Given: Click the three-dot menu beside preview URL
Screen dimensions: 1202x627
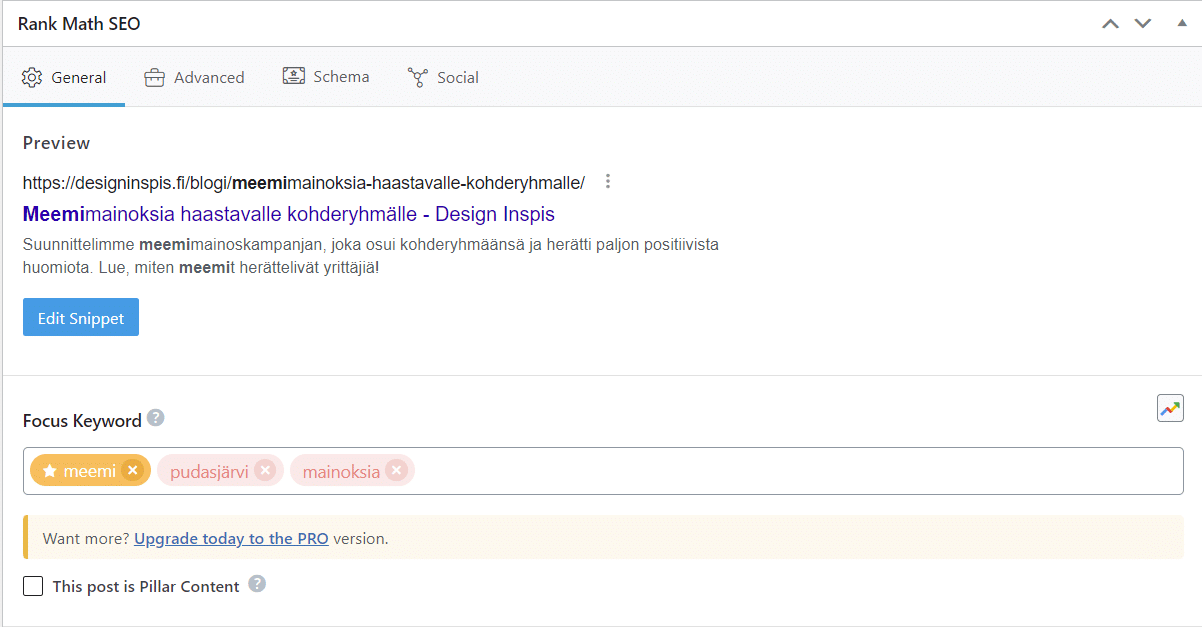Looking at the screenshot, I should tap(607, 182).
